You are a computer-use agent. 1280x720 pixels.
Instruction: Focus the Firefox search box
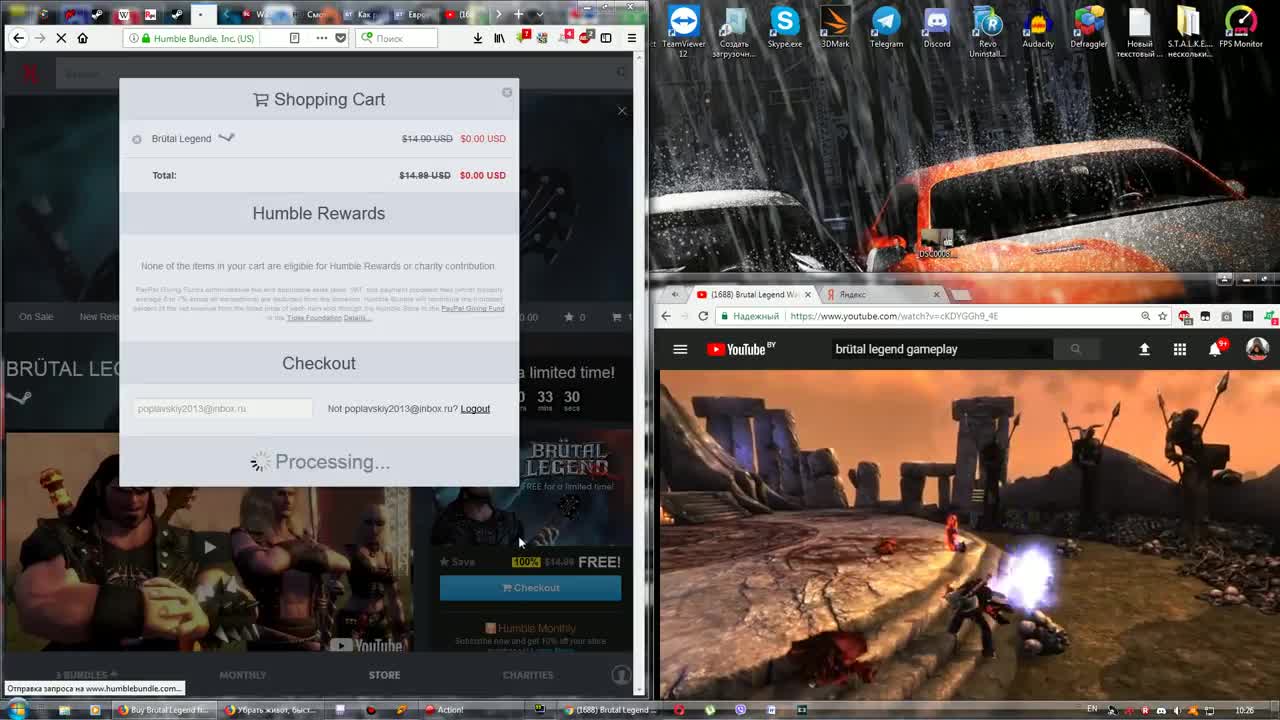pyautogui.click(x=397, y=38)
